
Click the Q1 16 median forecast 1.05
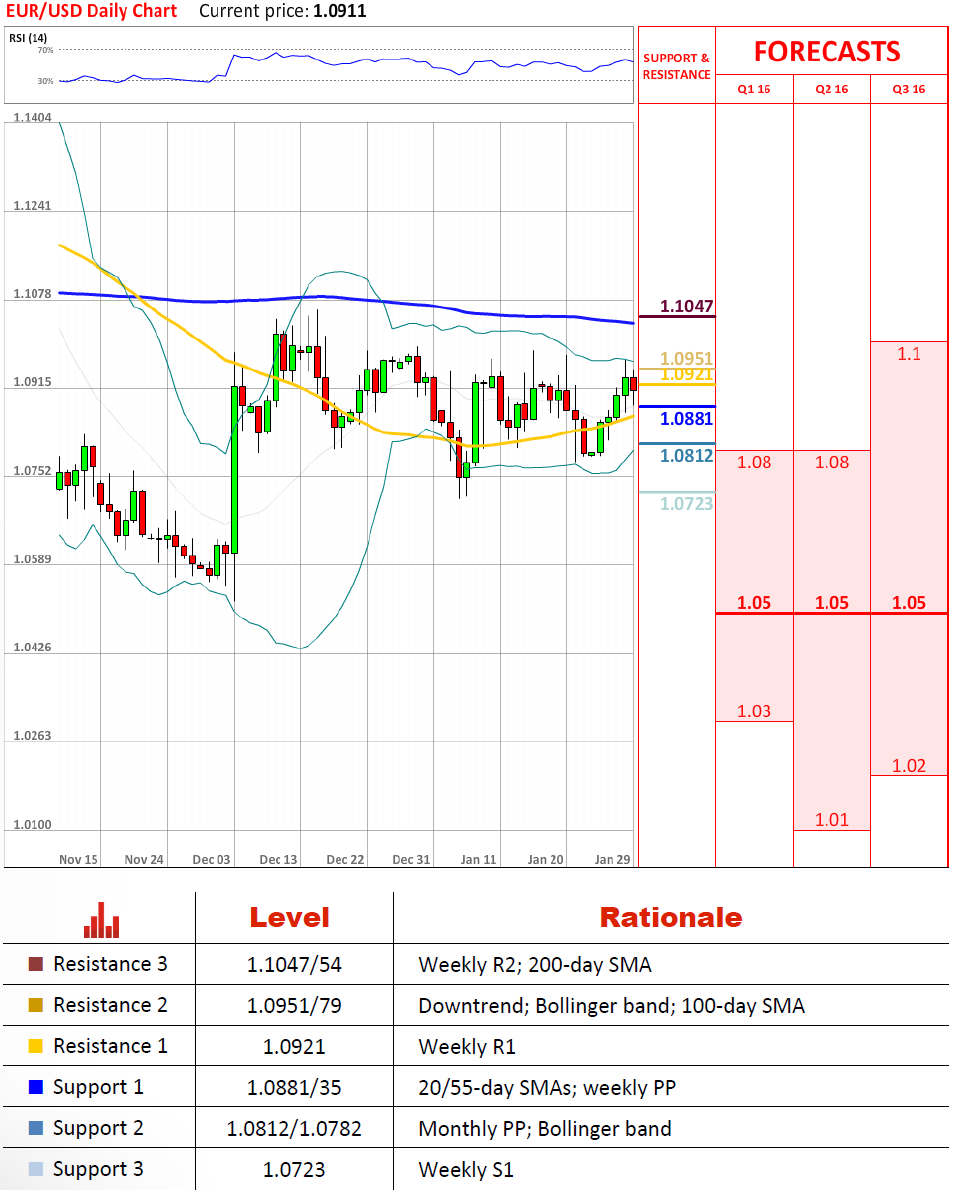(754, 603)
